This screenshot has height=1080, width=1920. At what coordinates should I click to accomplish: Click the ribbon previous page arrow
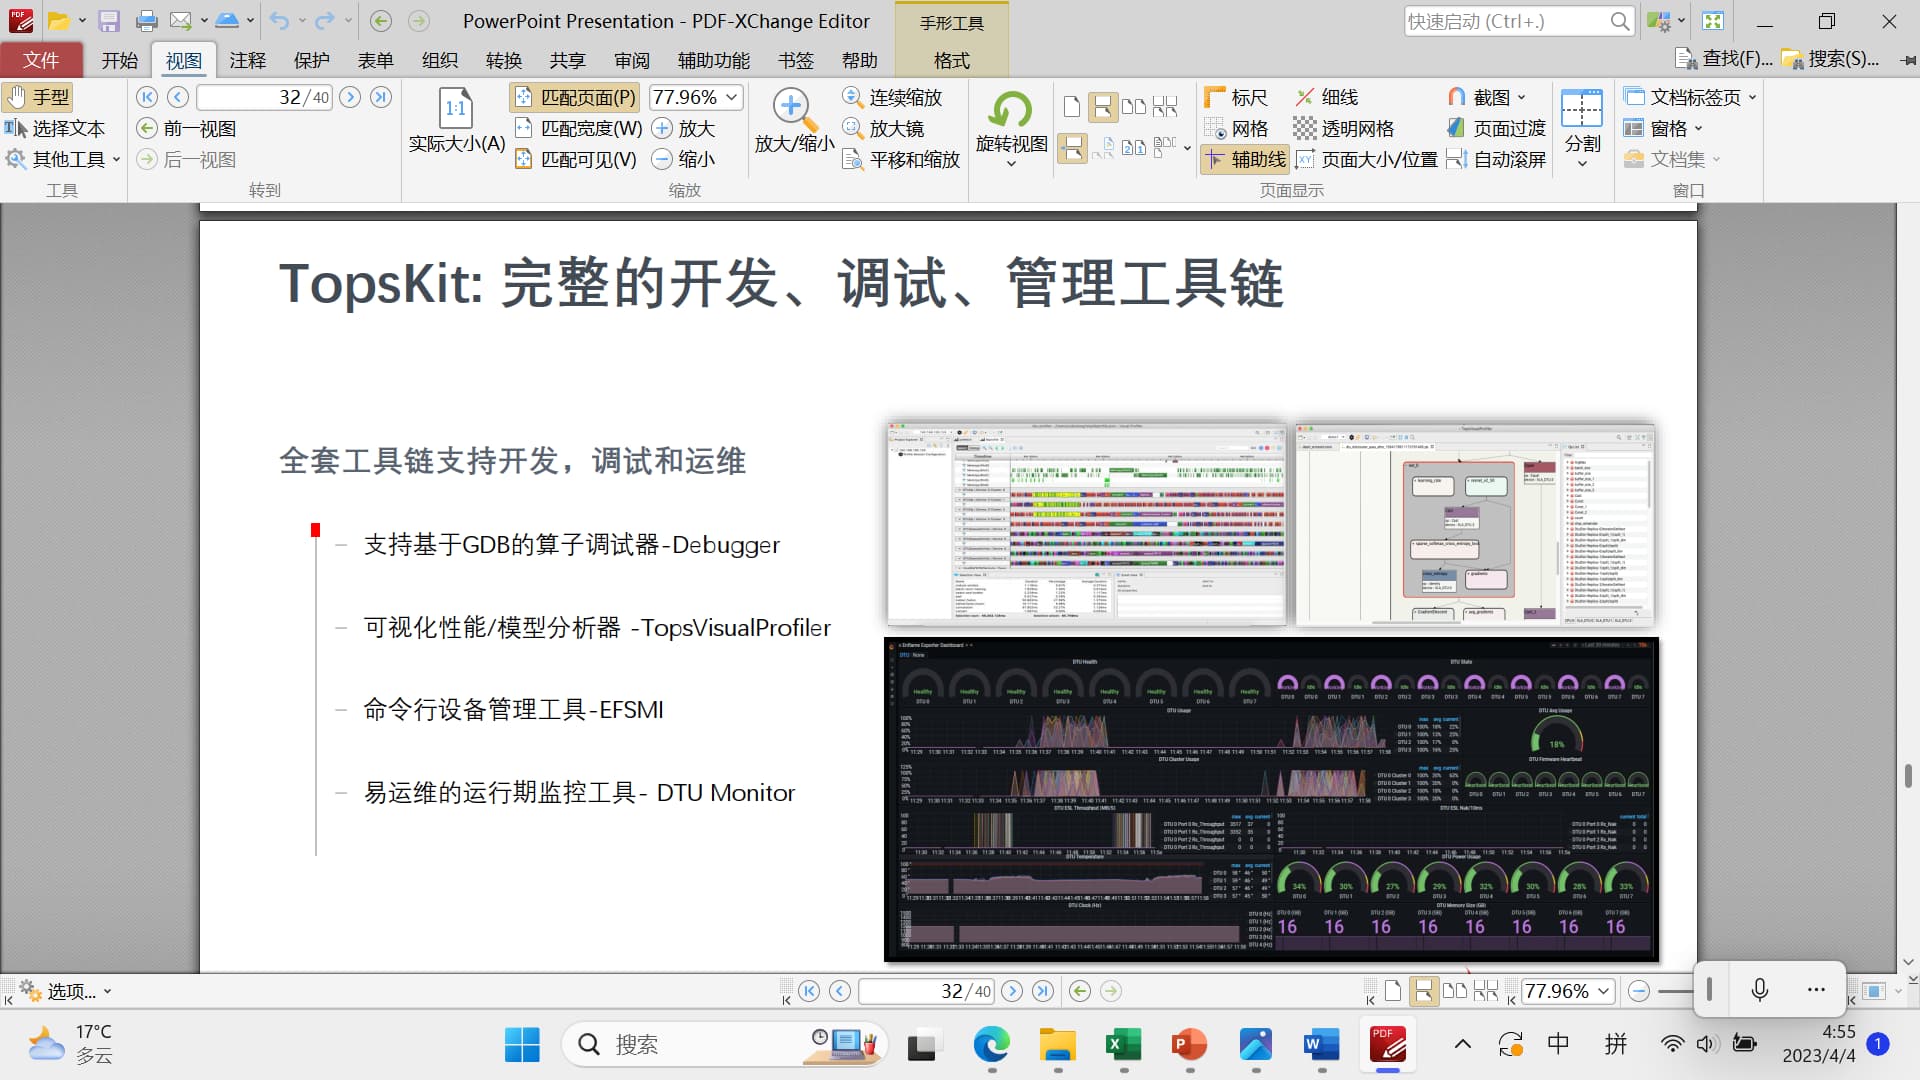[178, 97]
